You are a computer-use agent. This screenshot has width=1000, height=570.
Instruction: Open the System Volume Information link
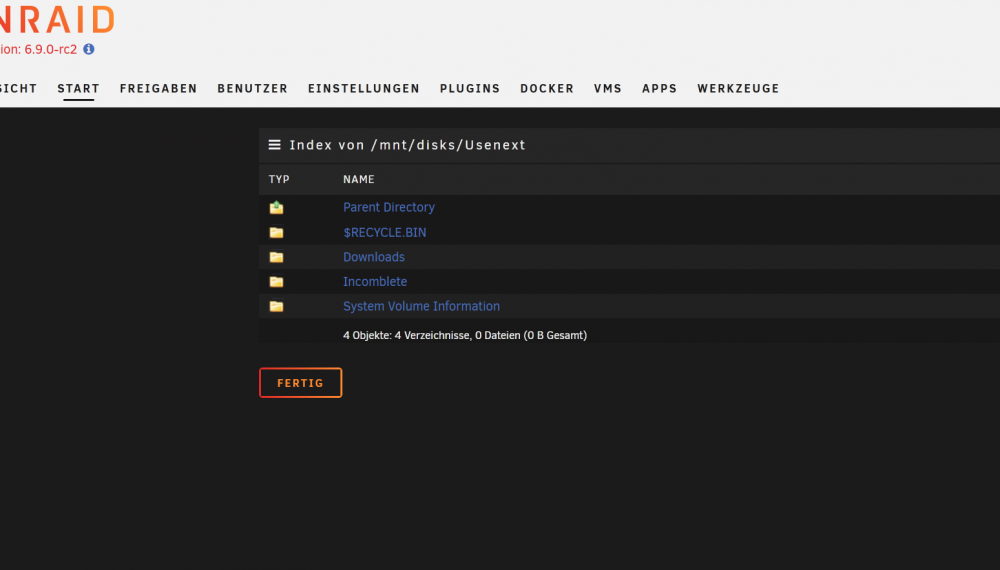[x=422, y=306]
